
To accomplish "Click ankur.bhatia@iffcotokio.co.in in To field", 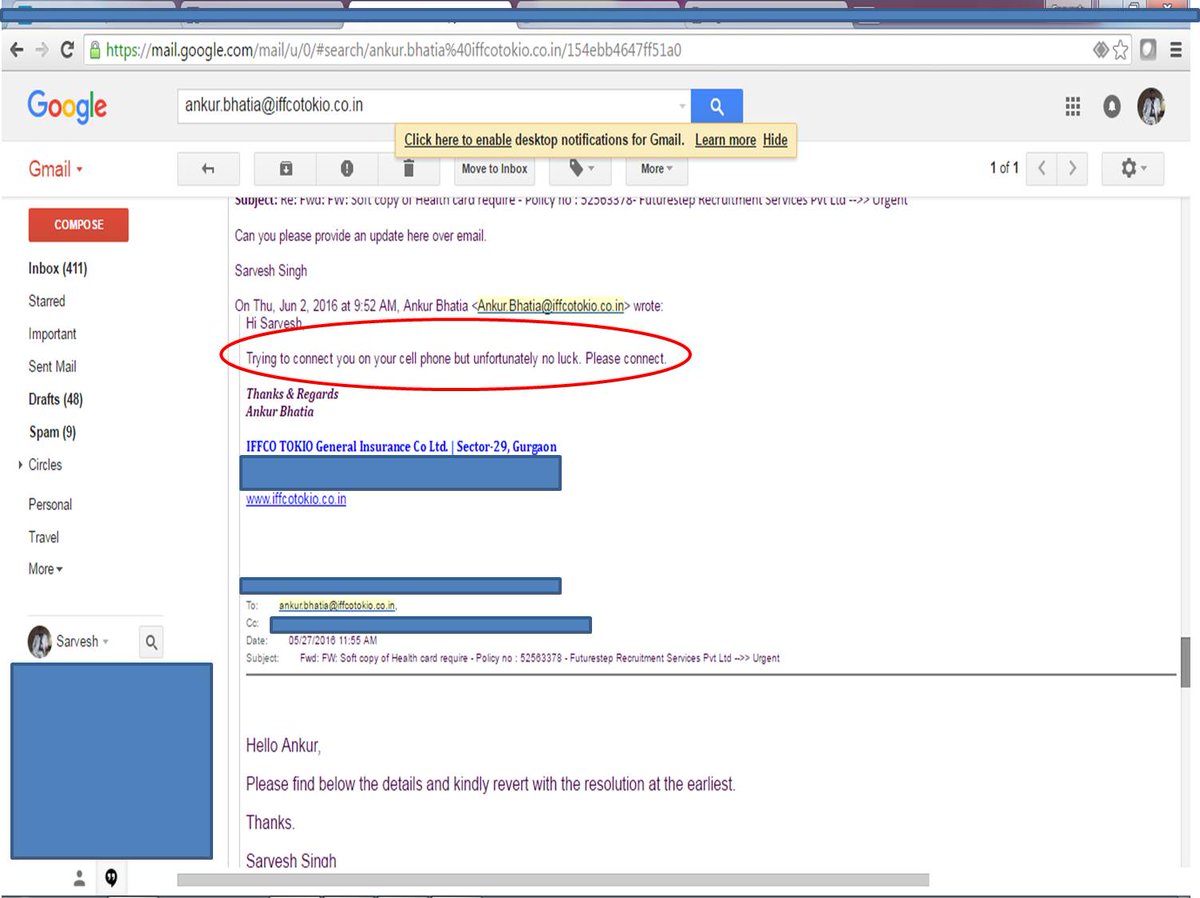I will coord(337,605).
